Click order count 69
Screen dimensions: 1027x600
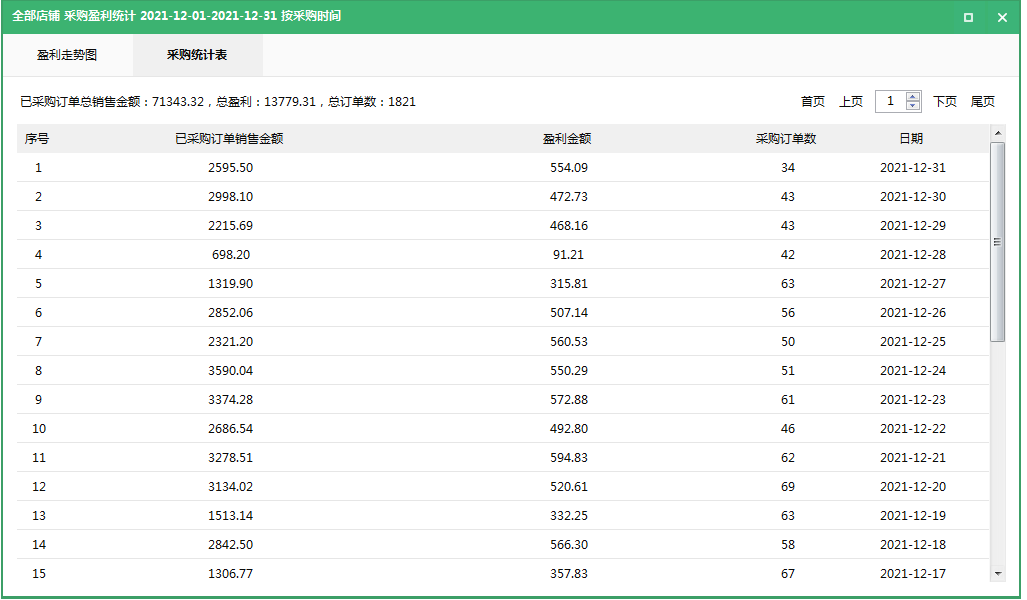(x=788, y=487)
